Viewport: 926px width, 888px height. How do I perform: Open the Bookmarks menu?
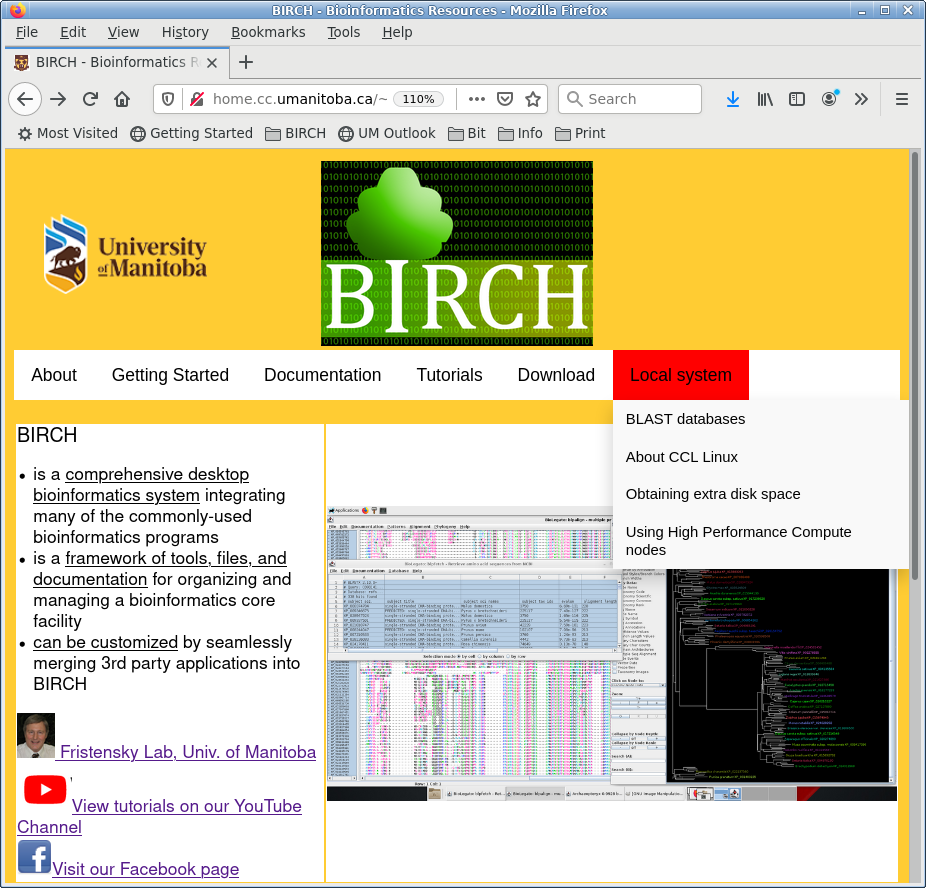(x=268, y=32)
